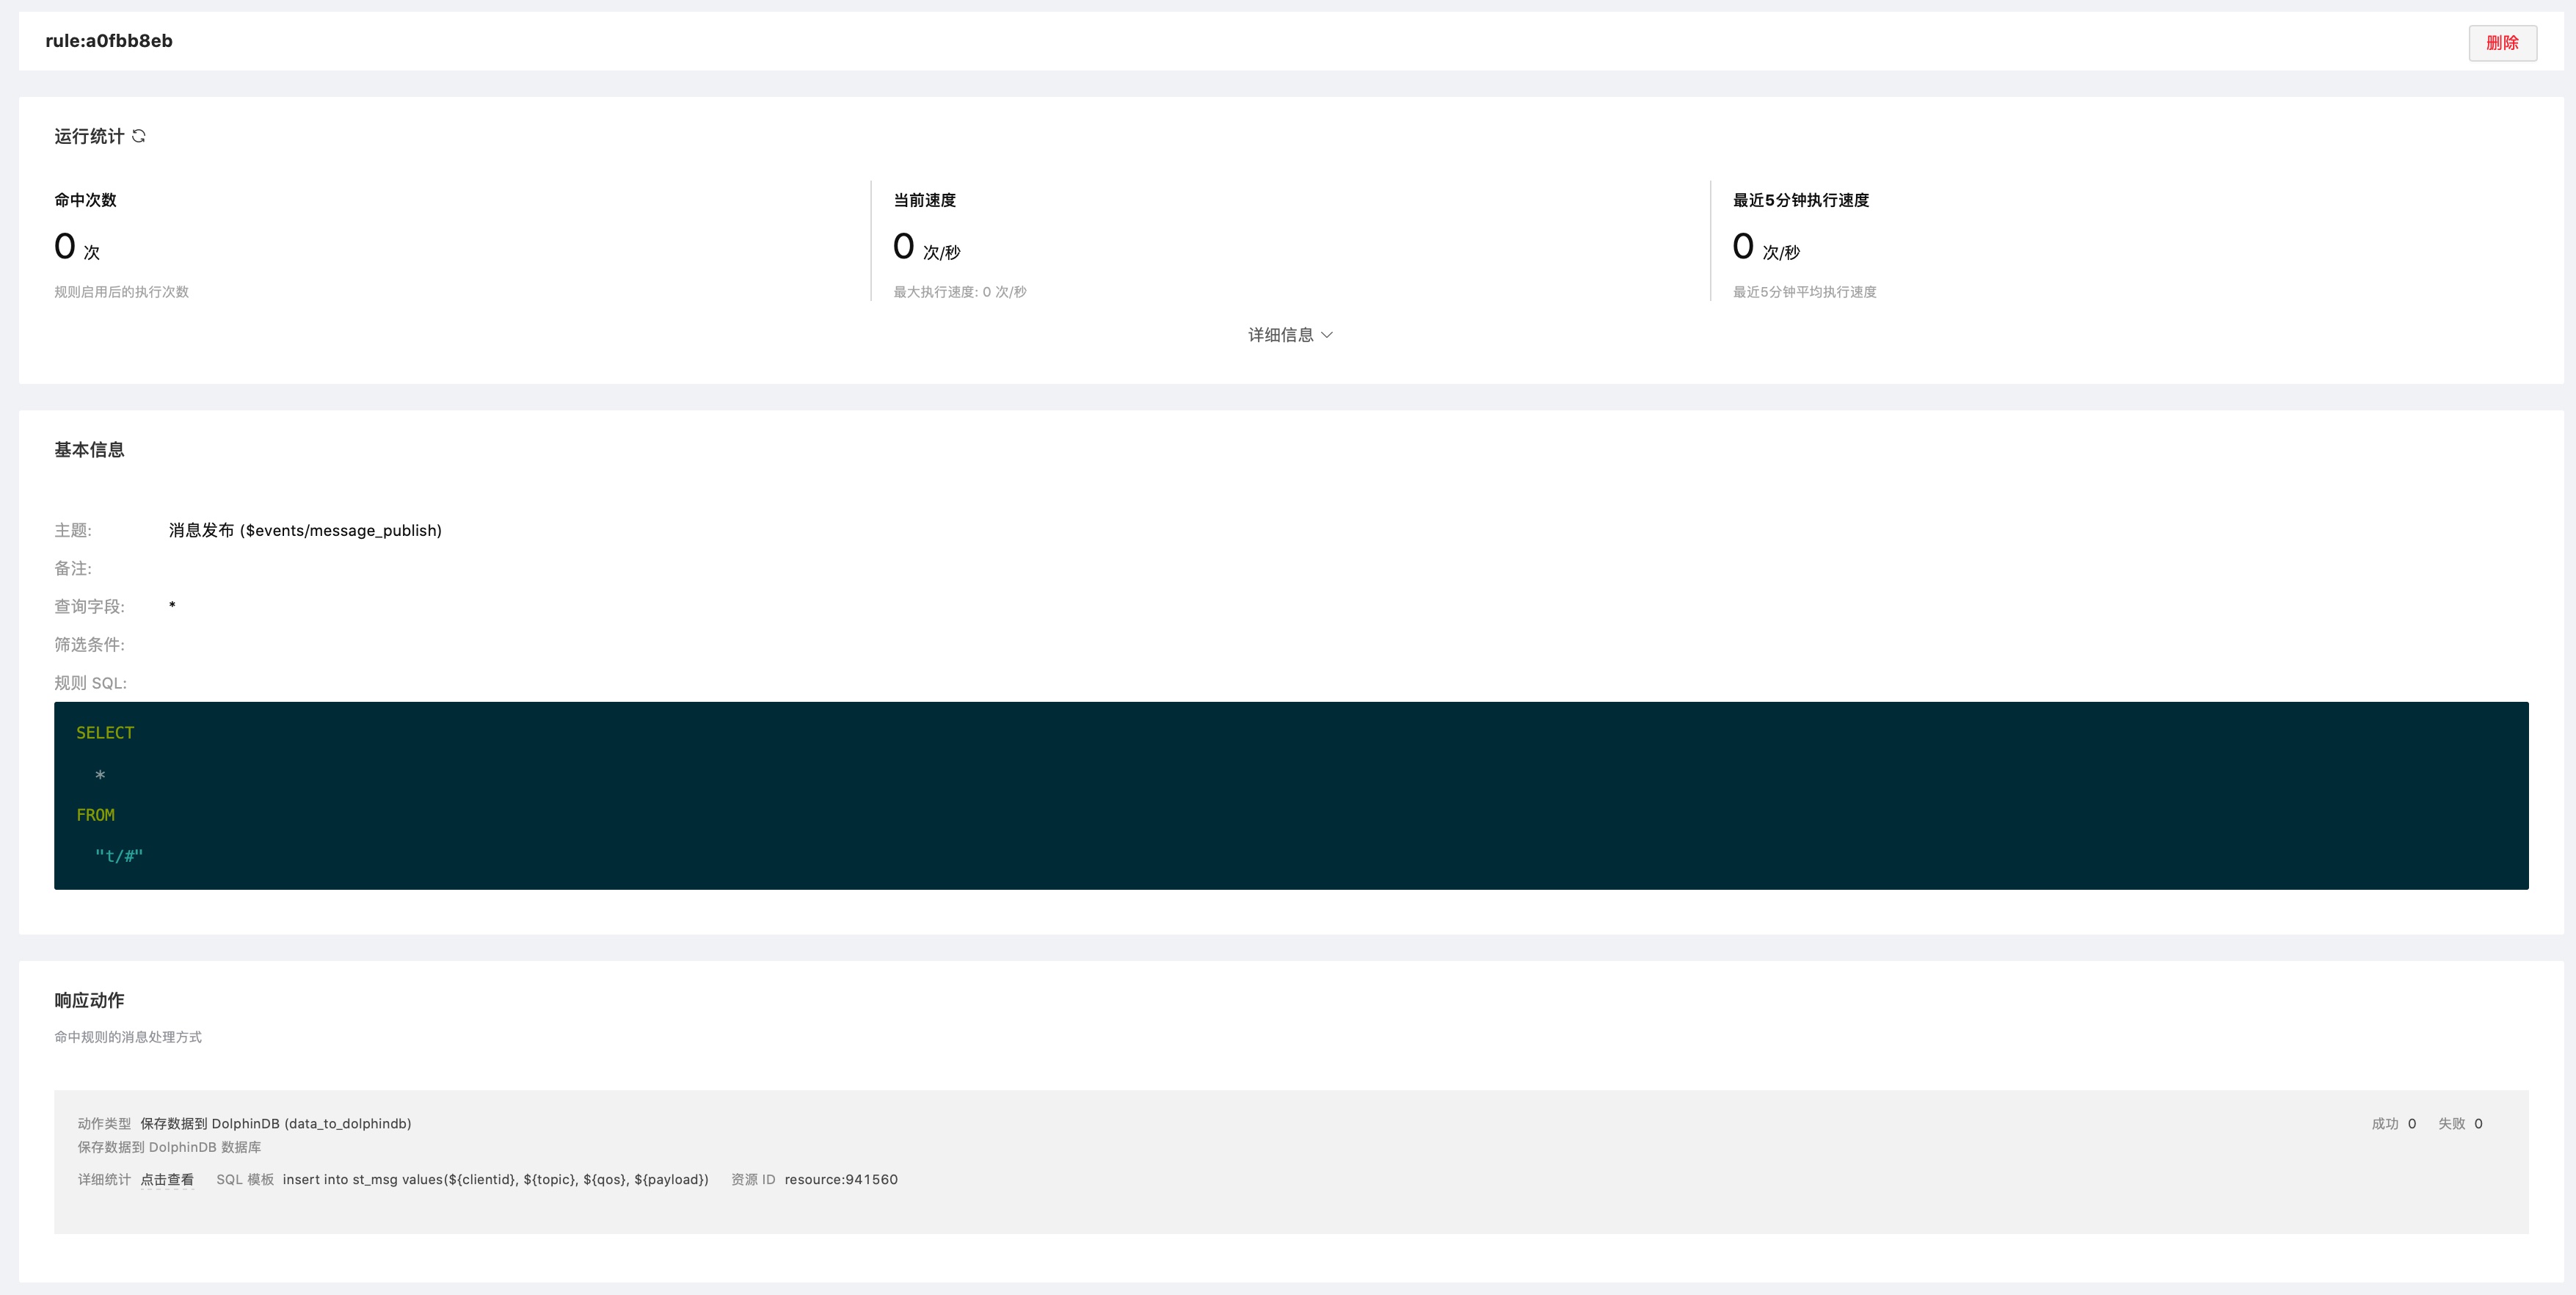Select the 查询字段 value asterisk
The height and width of the screenshot is (1295, 2576).
[x=172, y=606]
